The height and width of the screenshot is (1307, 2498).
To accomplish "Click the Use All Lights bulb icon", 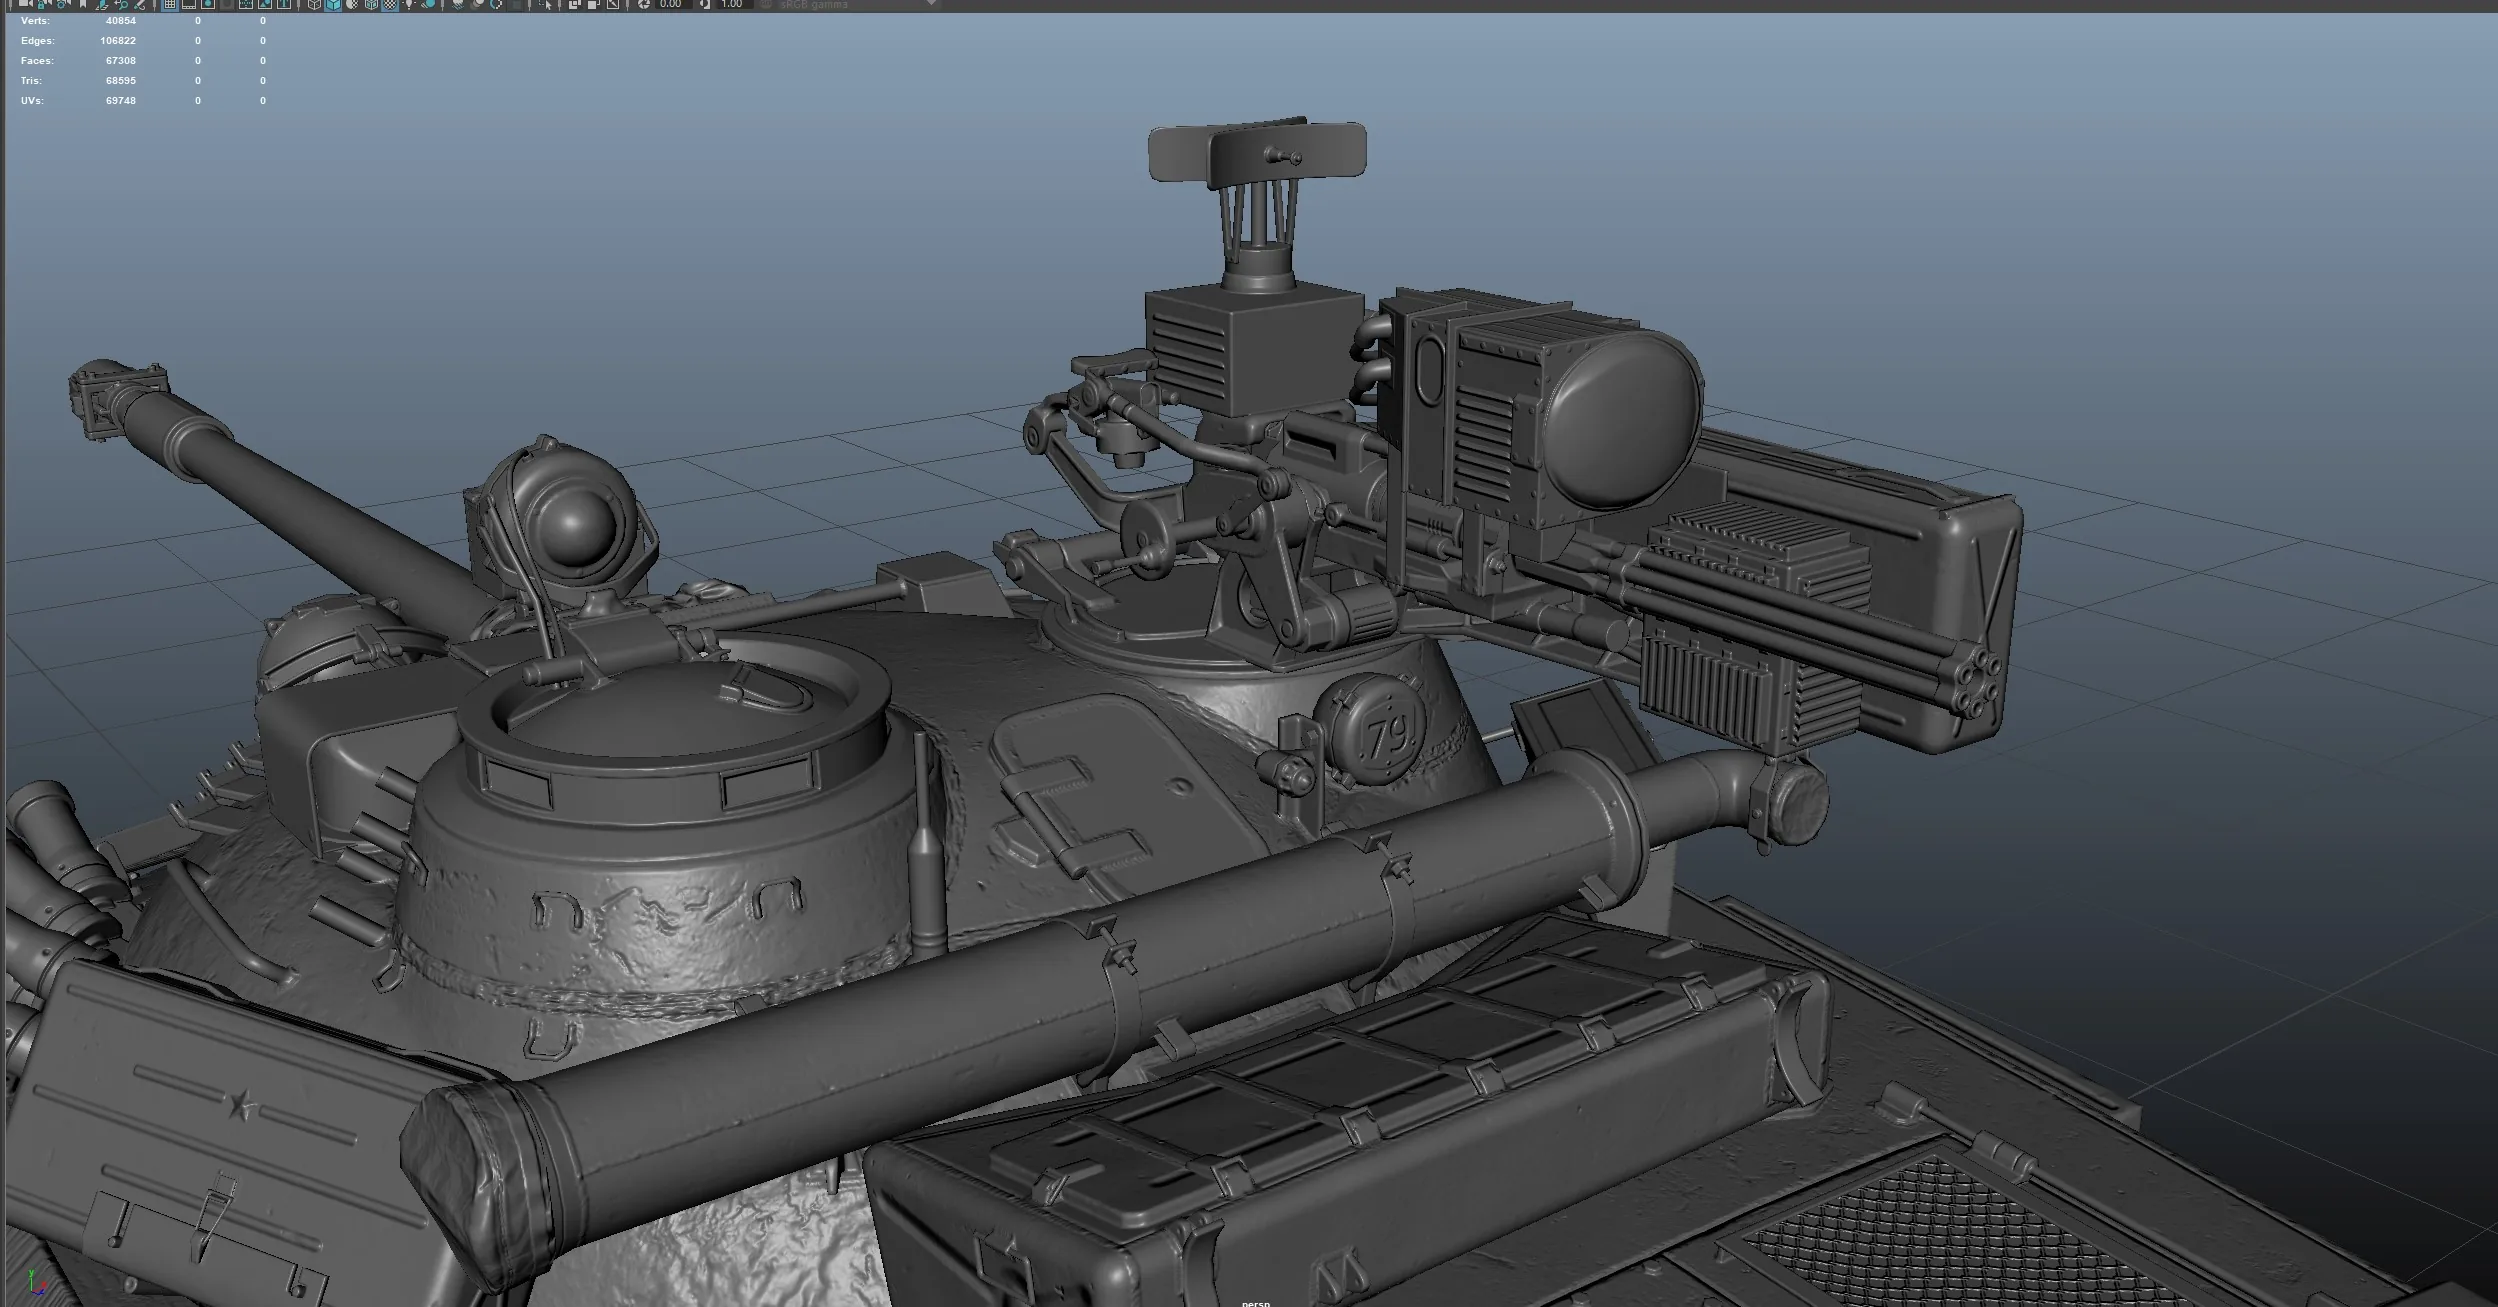I will tap(409, 4).
